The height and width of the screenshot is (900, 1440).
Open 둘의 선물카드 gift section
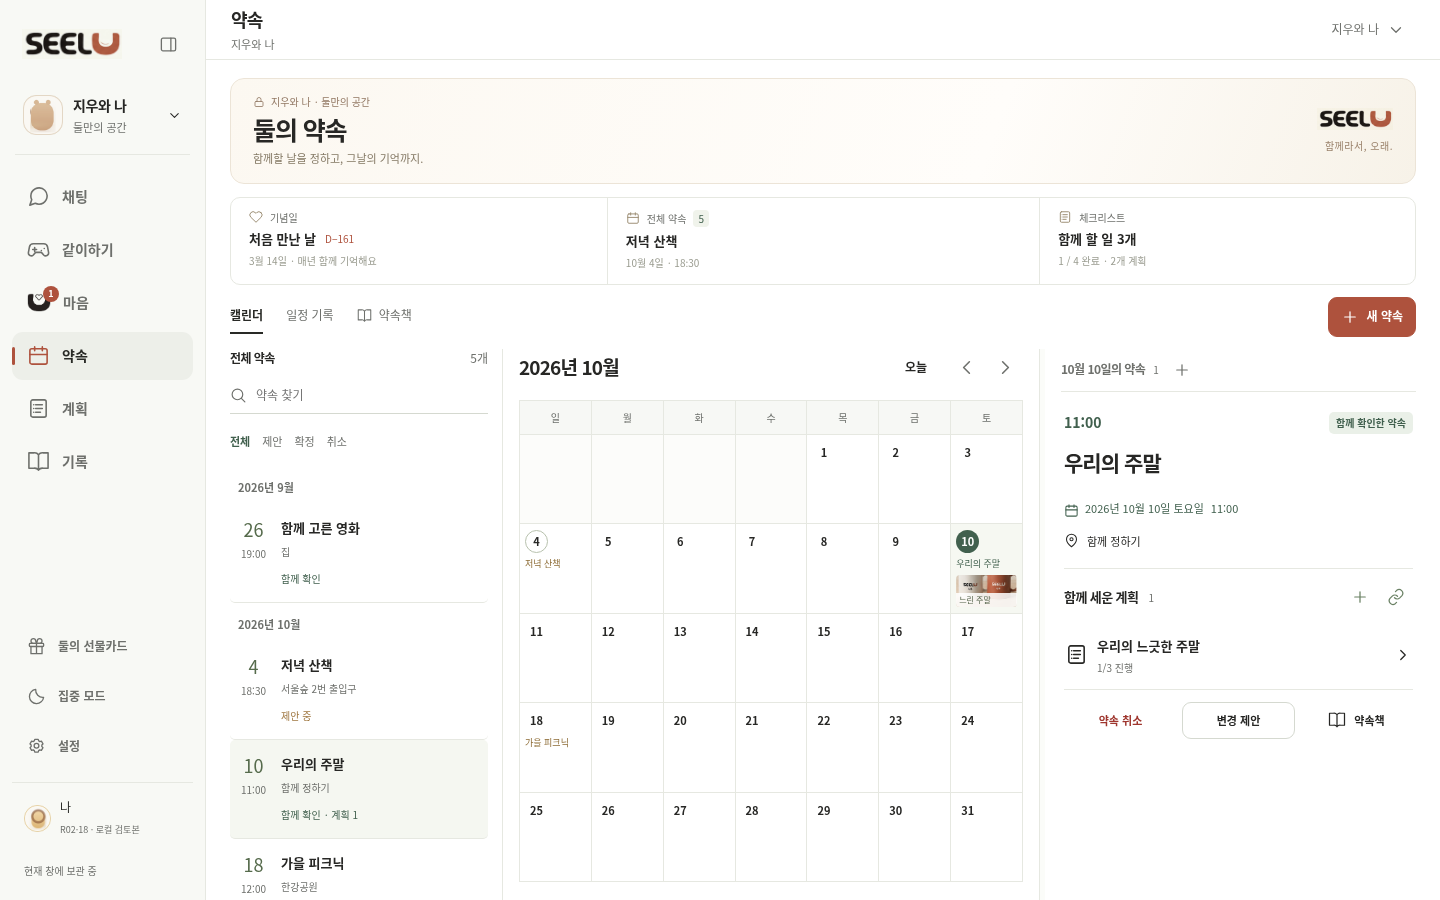tap(102, 646)
